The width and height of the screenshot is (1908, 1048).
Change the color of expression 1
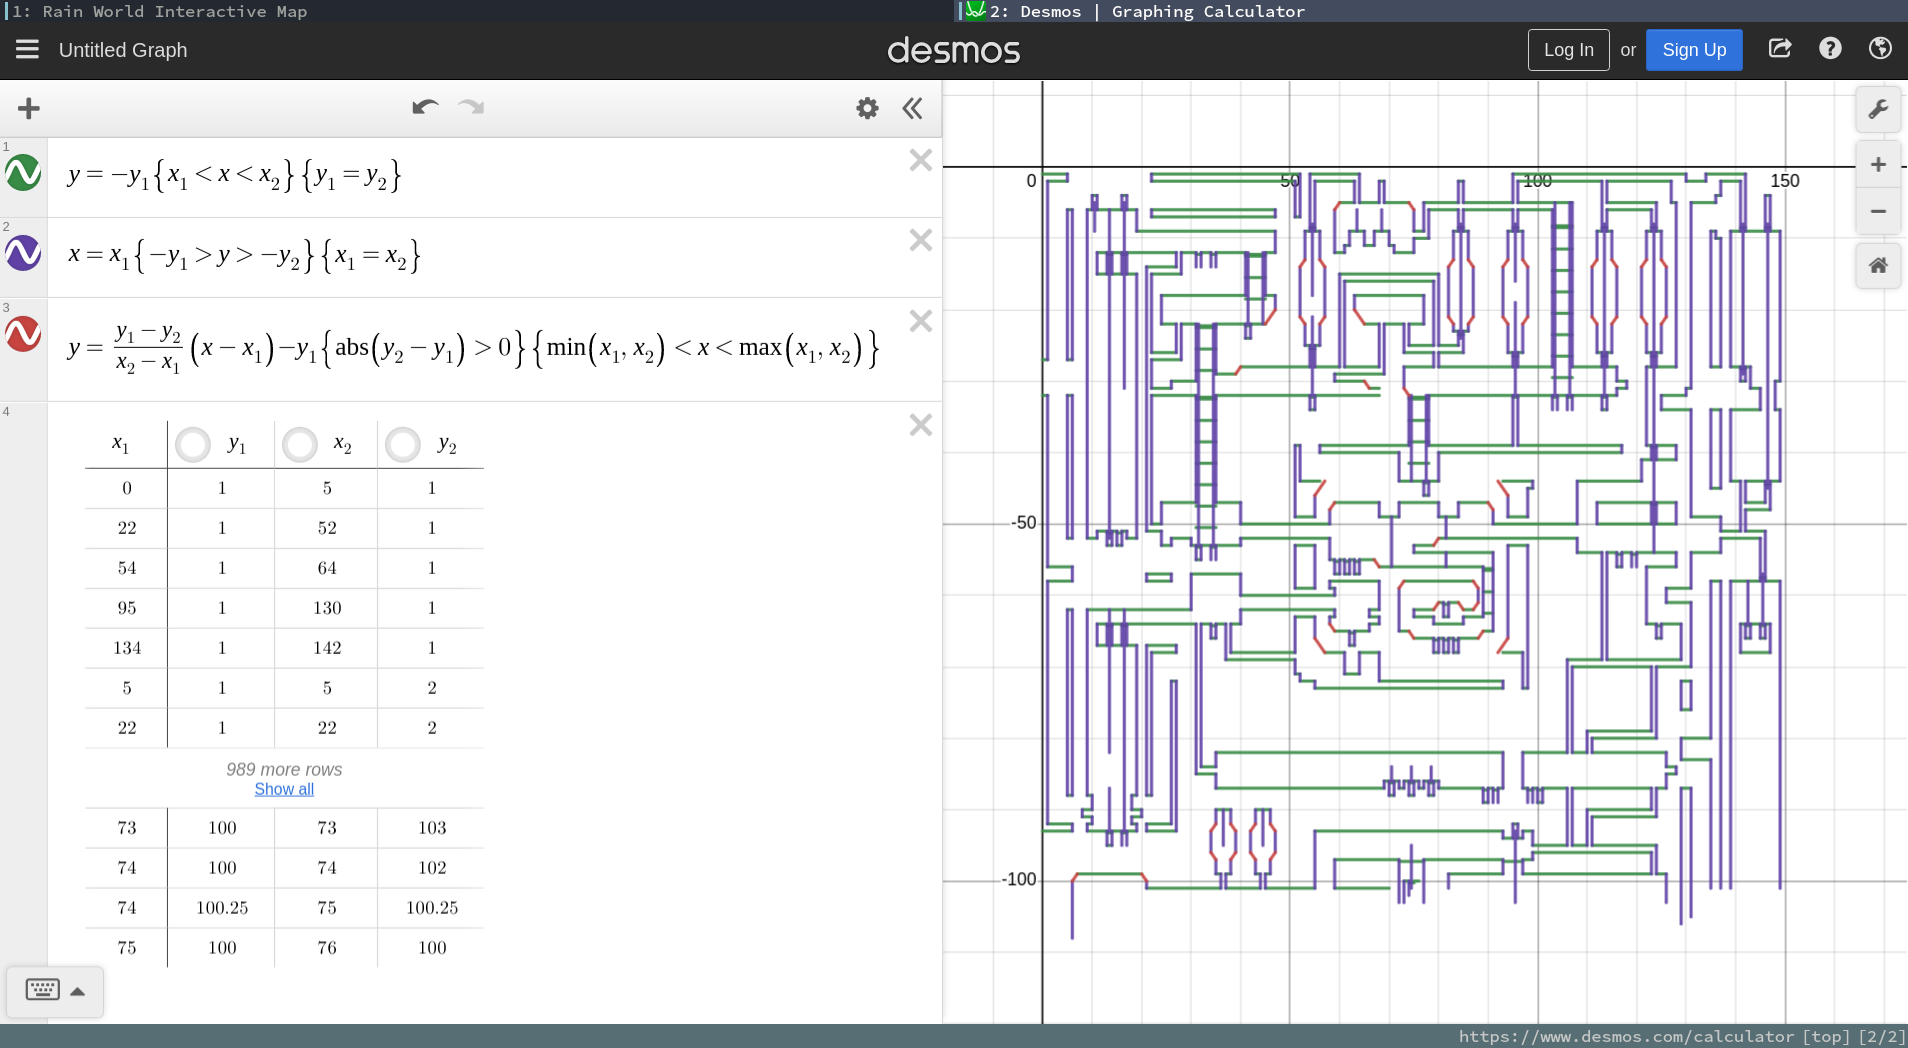(23, 173)
